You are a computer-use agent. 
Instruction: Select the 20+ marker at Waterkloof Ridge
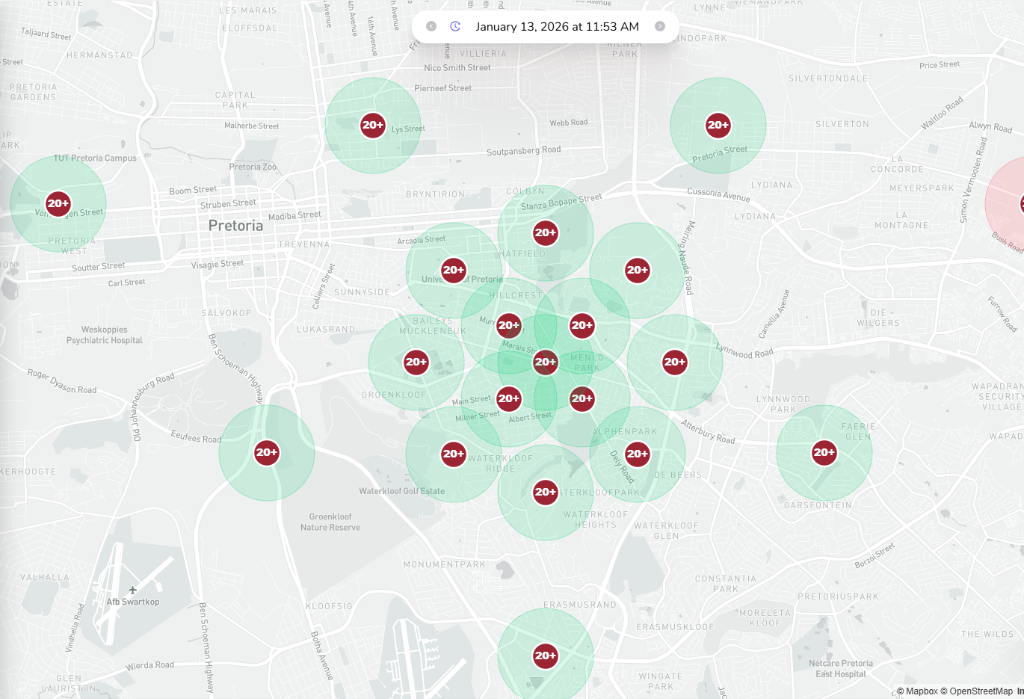click(453, 454)
